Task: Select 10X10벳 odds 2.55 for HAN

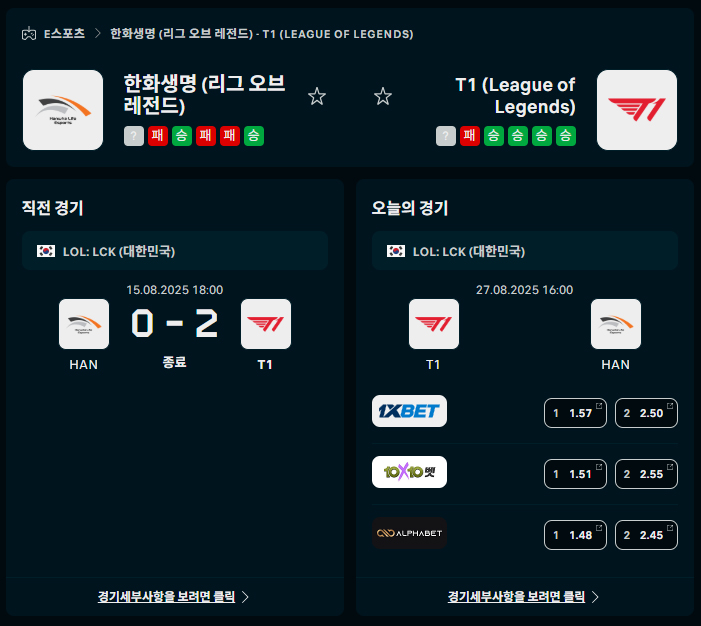Action: [646, 474]
